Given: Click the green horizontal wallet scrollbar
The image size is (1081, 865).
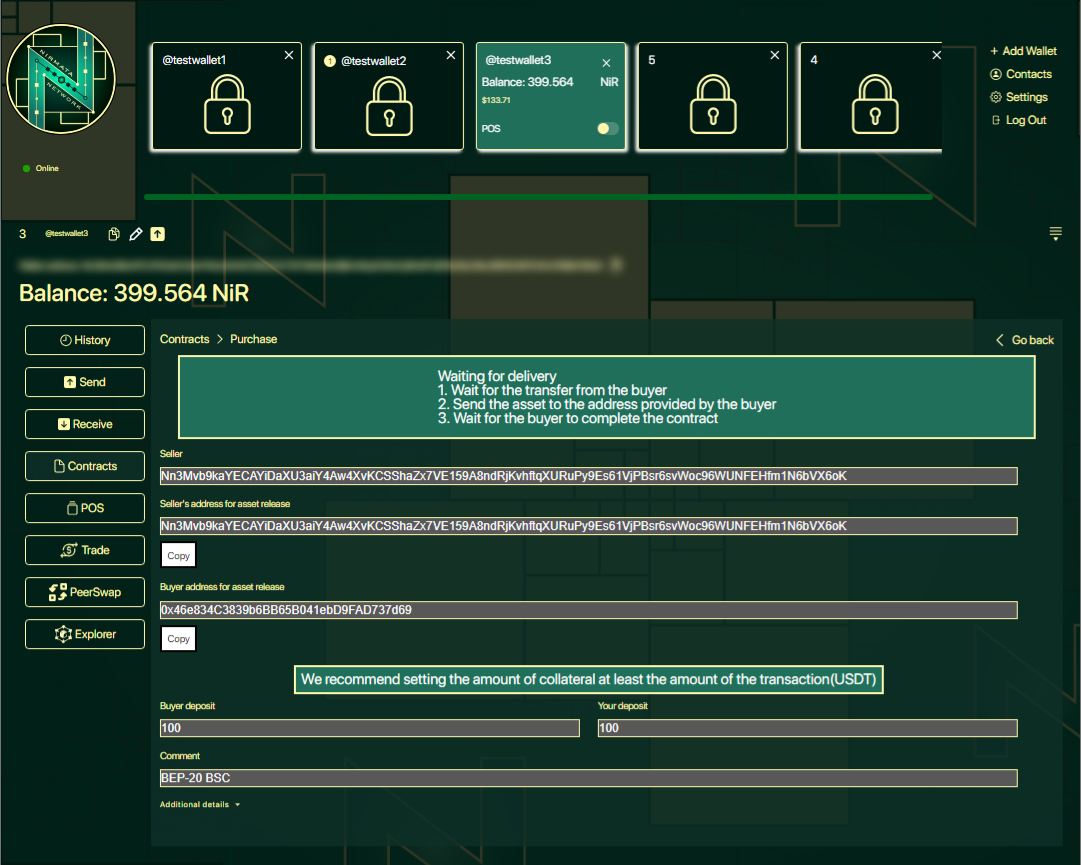Looking at the screenshot, I should tap(538, 197).
